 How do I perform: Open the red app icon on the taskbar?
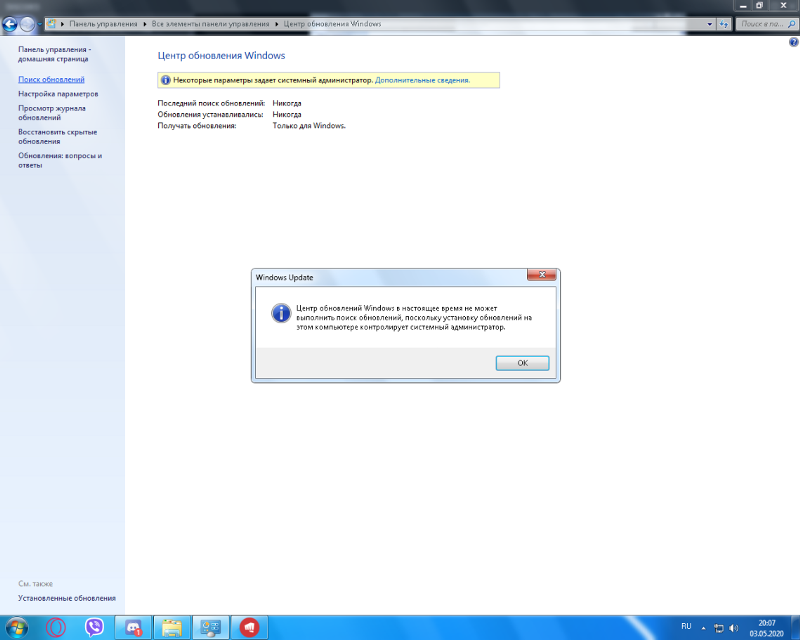(249, 628)
